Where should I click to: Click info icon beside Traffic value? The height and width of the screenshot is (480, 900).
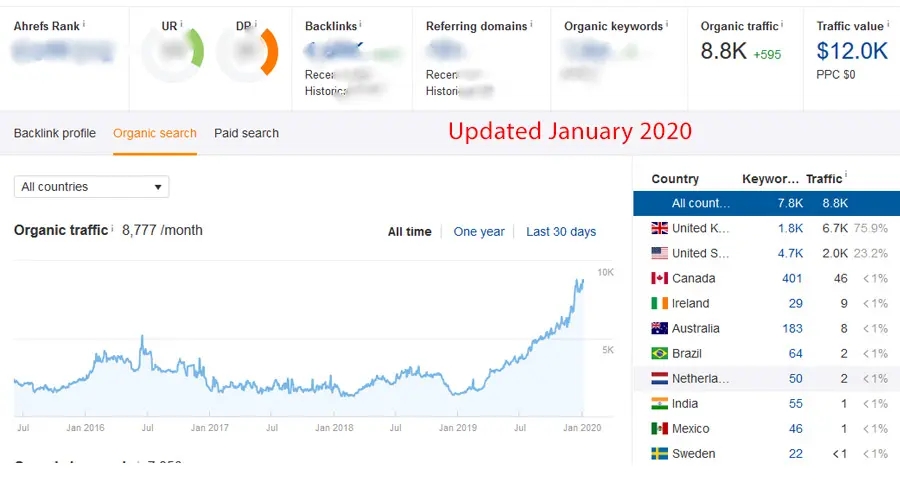pos(890,23)
